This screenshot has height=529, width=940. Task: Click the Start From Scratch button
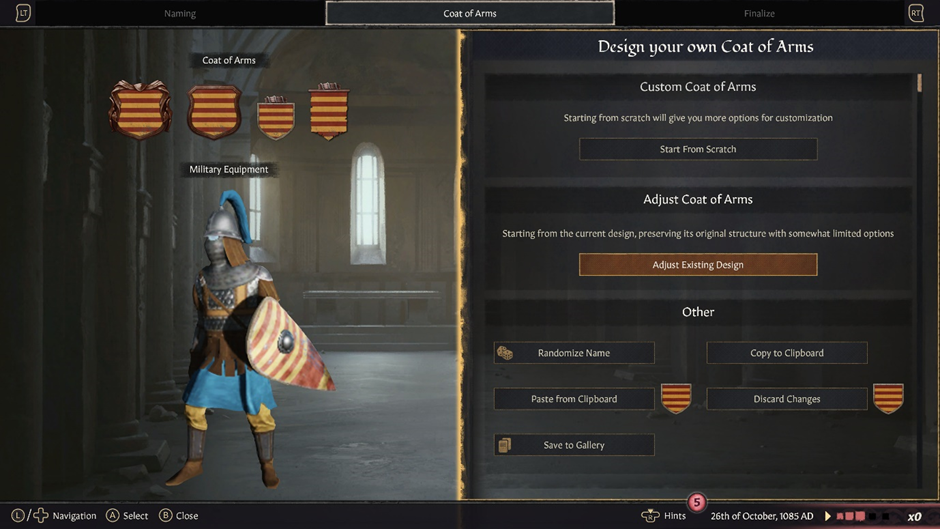698,149
